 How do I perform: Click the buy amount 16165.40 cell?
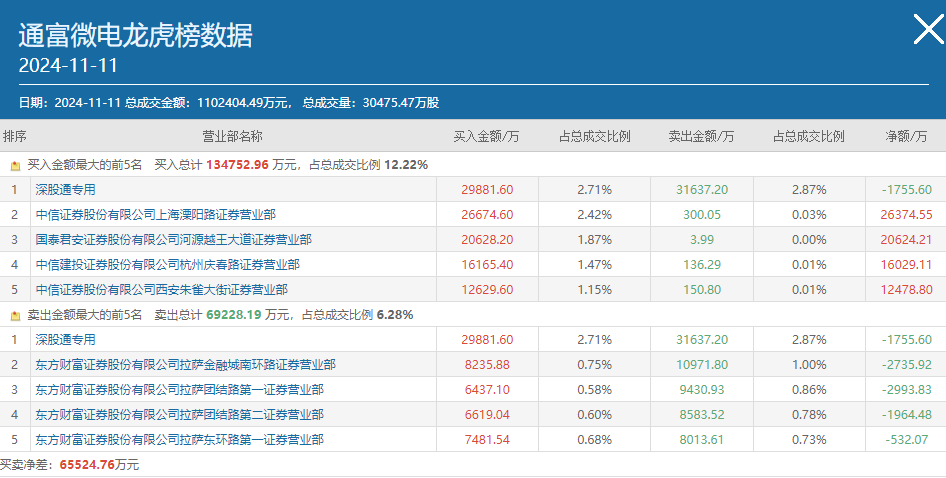[x=487, y=265]
